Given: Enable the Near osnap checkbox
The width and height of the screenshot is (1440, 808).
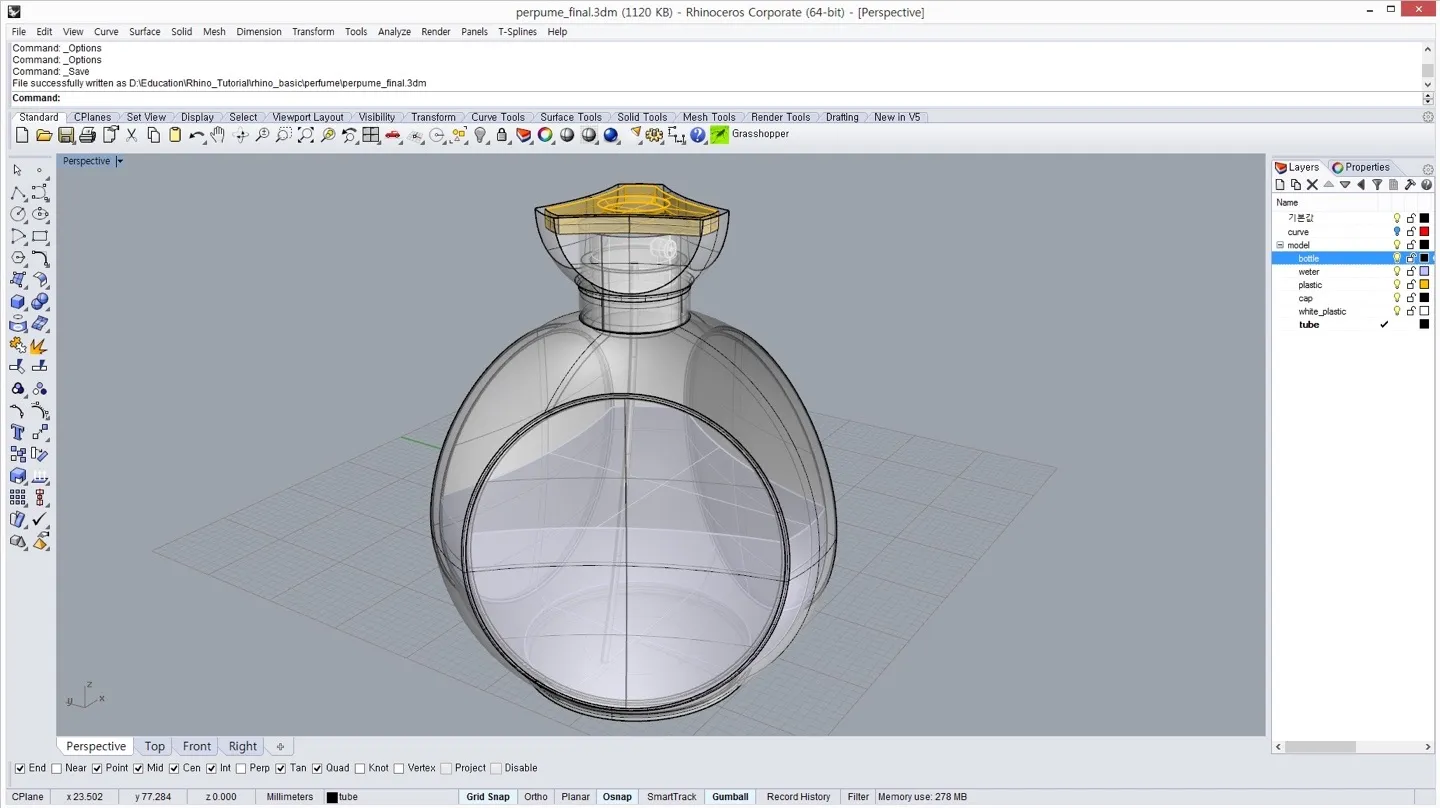Looking at the screenshot, I should 57,768.
